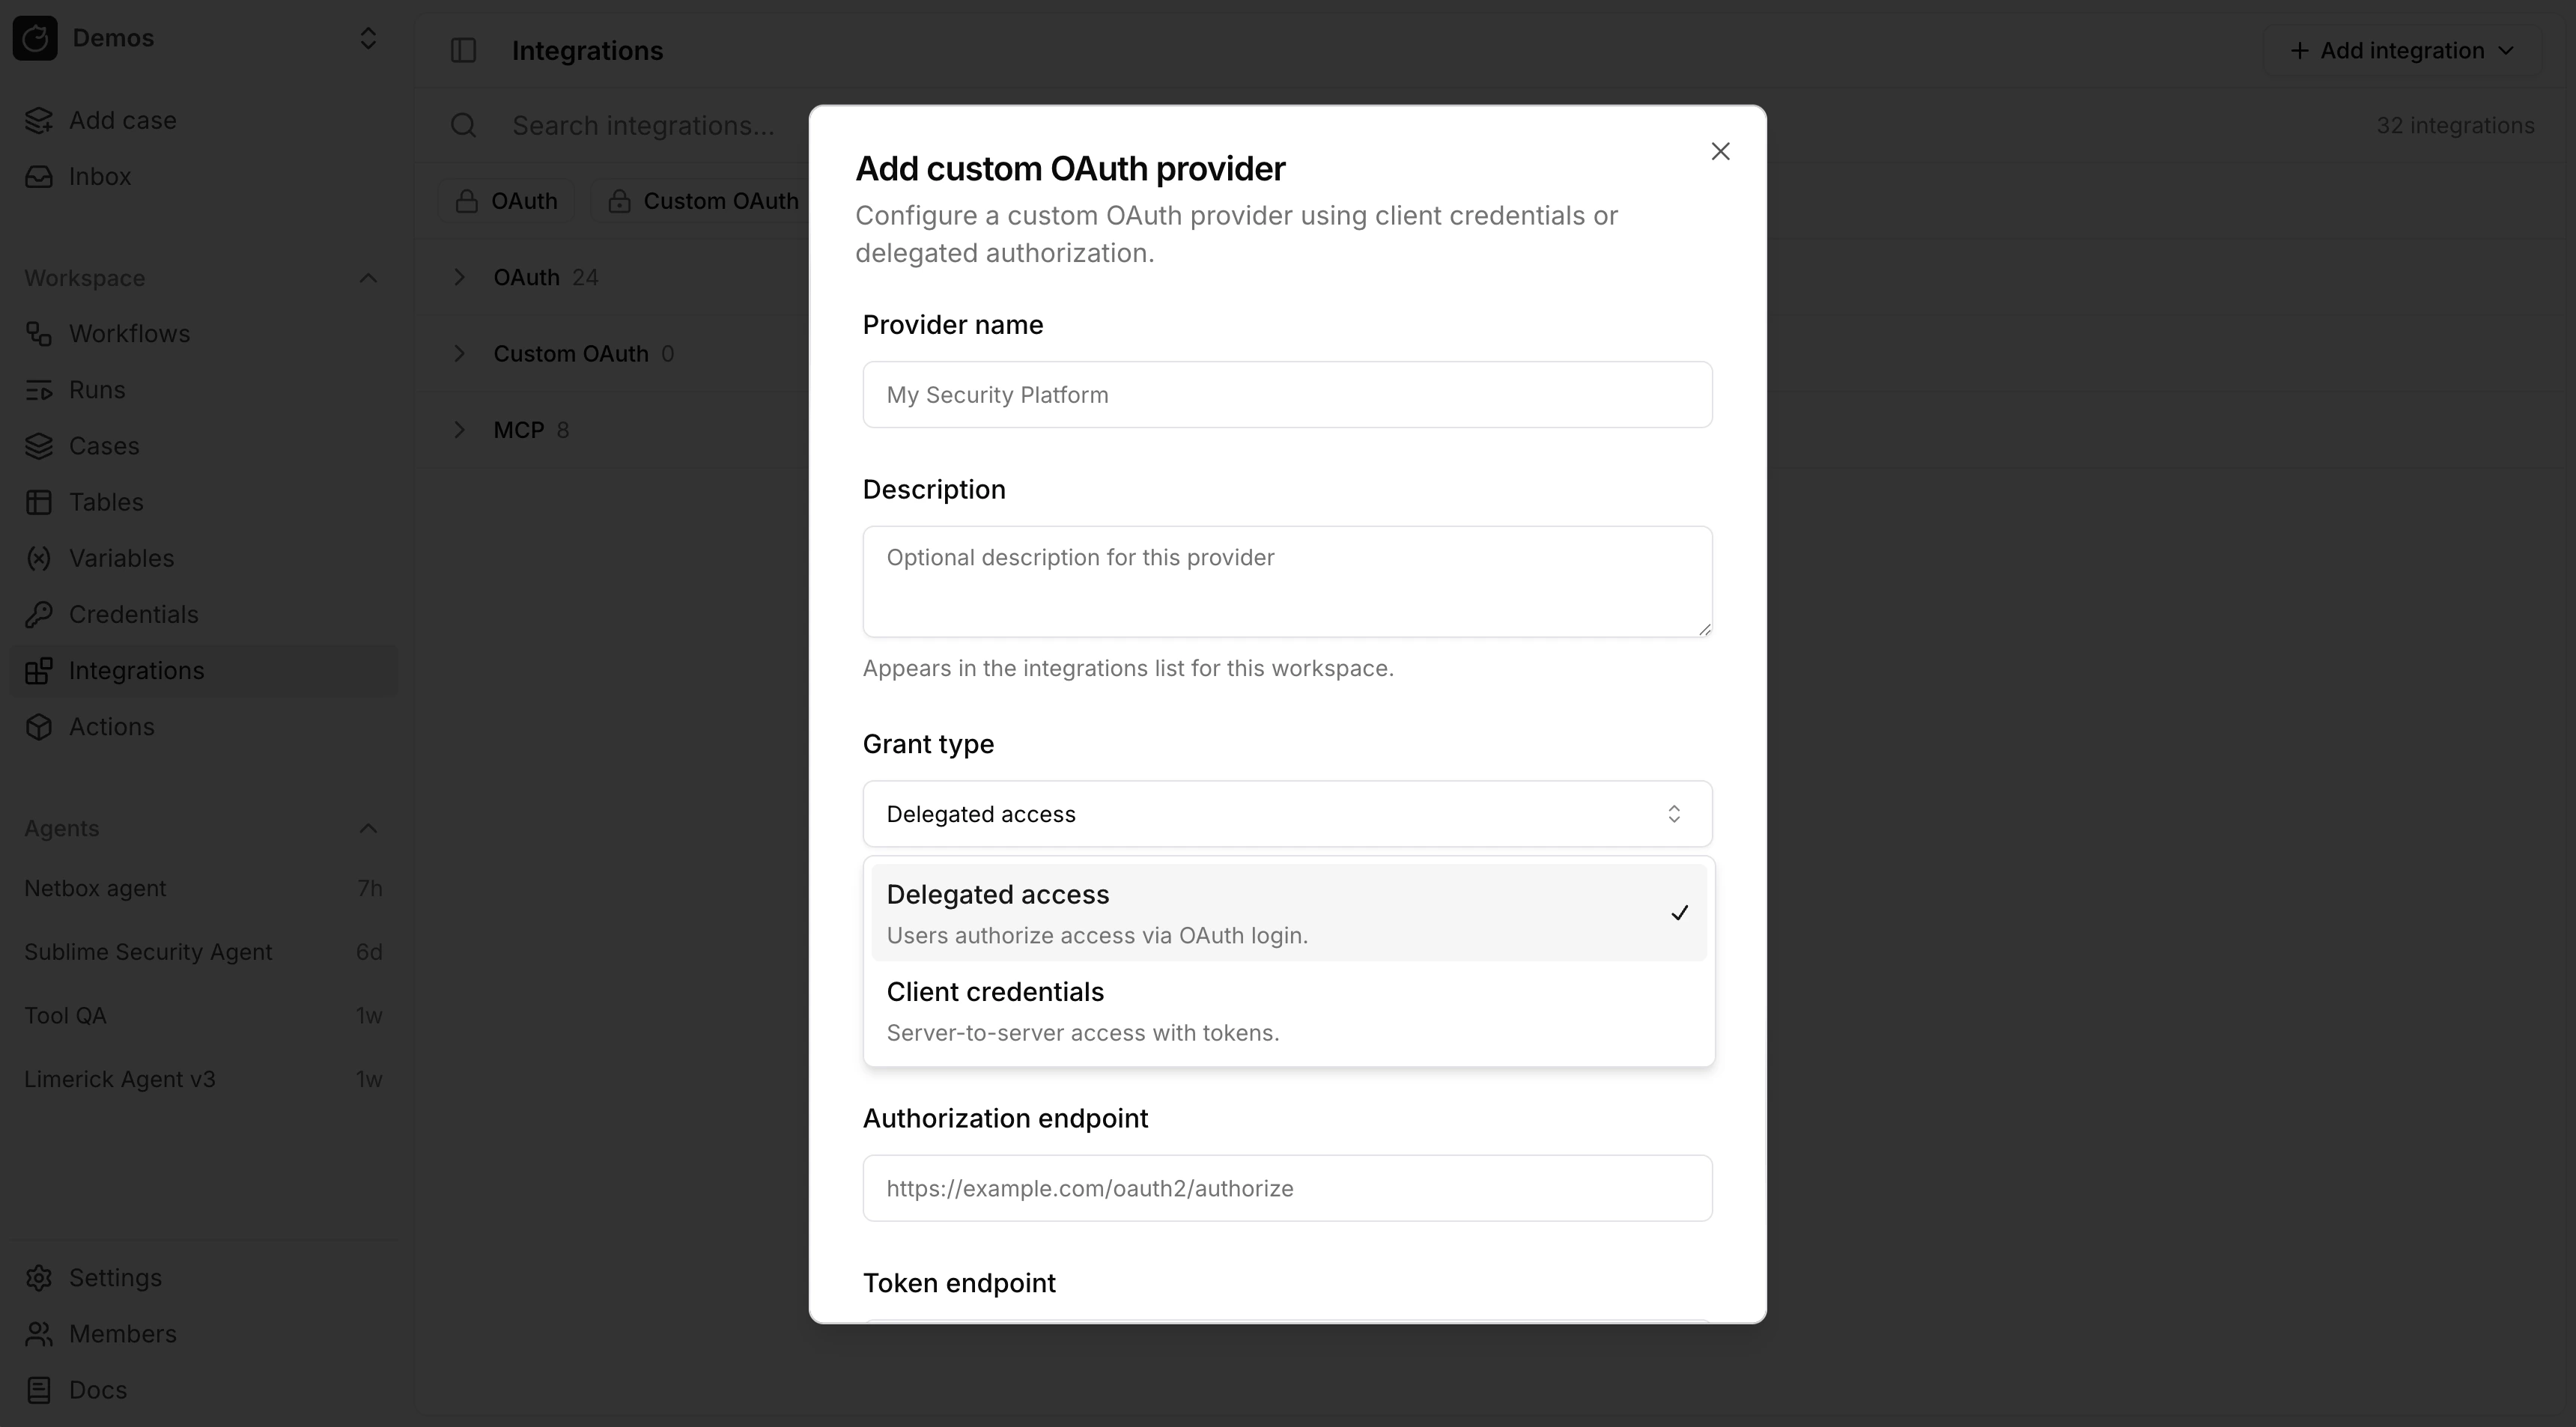This screenshot has width=2576, height=1427.
Task: Toggle the sidebar with the panel icon
Action: tap(464, 50)
